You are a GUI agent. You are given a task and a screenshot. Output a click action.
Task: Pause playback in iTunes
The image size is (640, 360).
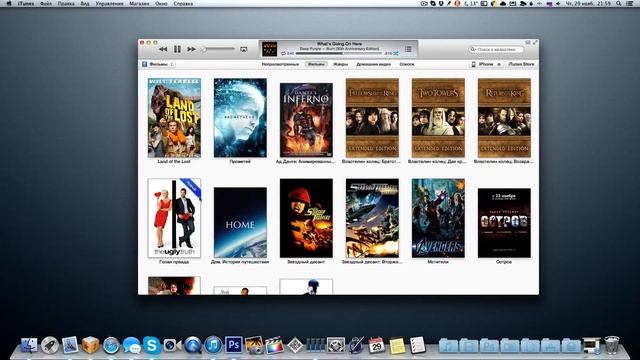click(x=177, y=49)
